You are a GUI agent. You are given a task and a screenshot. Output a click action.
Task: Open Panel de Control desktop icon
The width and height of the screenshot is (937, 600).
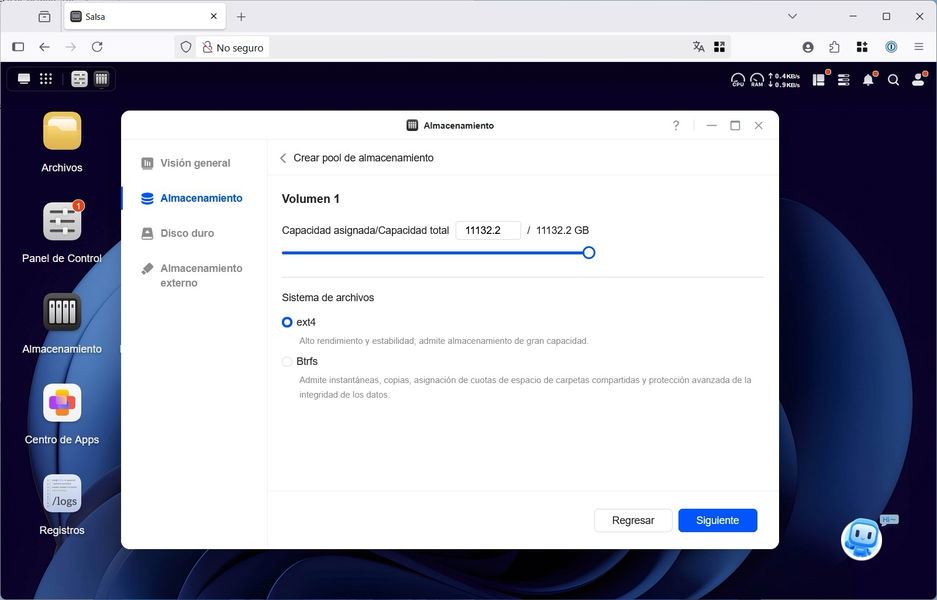[x=62, y=222]
